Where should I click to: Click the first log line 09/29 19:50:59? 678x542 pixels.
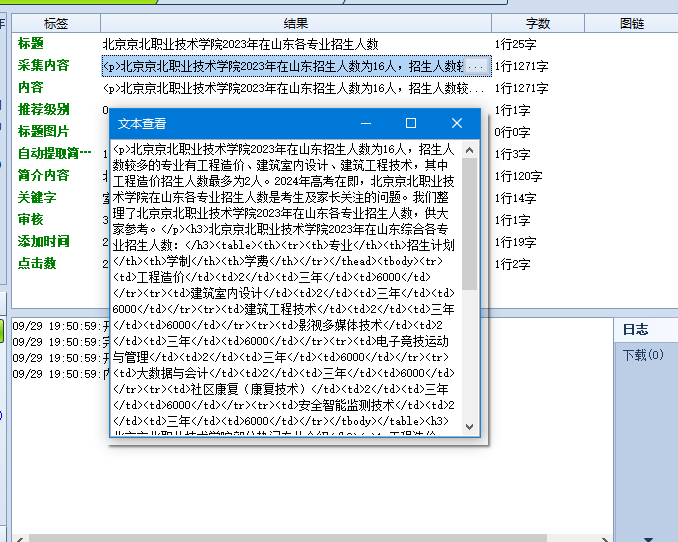[x=61, y=326]
